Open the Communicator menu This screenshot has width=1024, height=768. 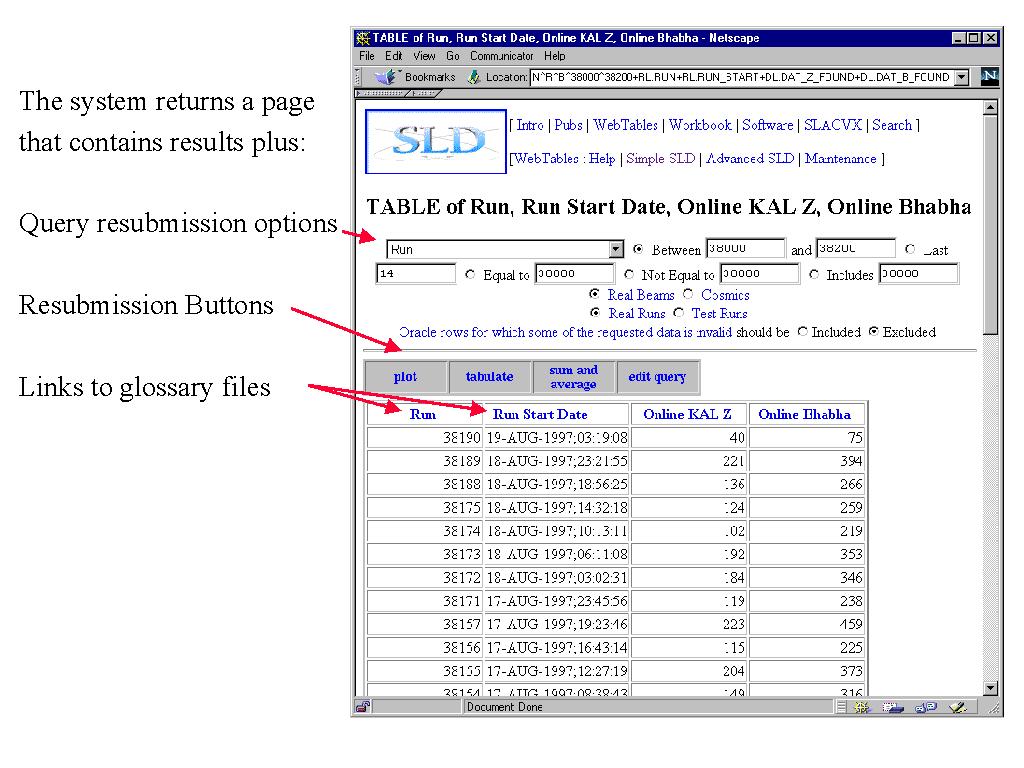click(501, 56)
